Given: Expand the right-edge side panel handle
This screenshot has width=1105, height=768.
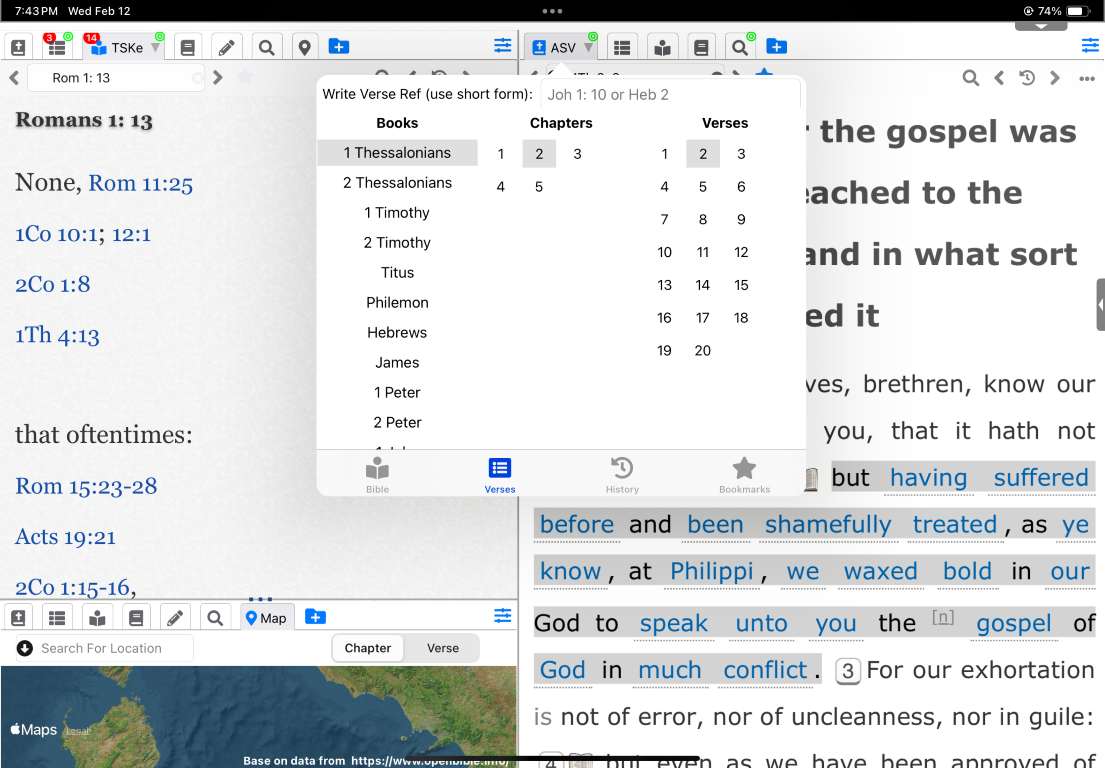Looking at the screenshot, I should 1099,304.
